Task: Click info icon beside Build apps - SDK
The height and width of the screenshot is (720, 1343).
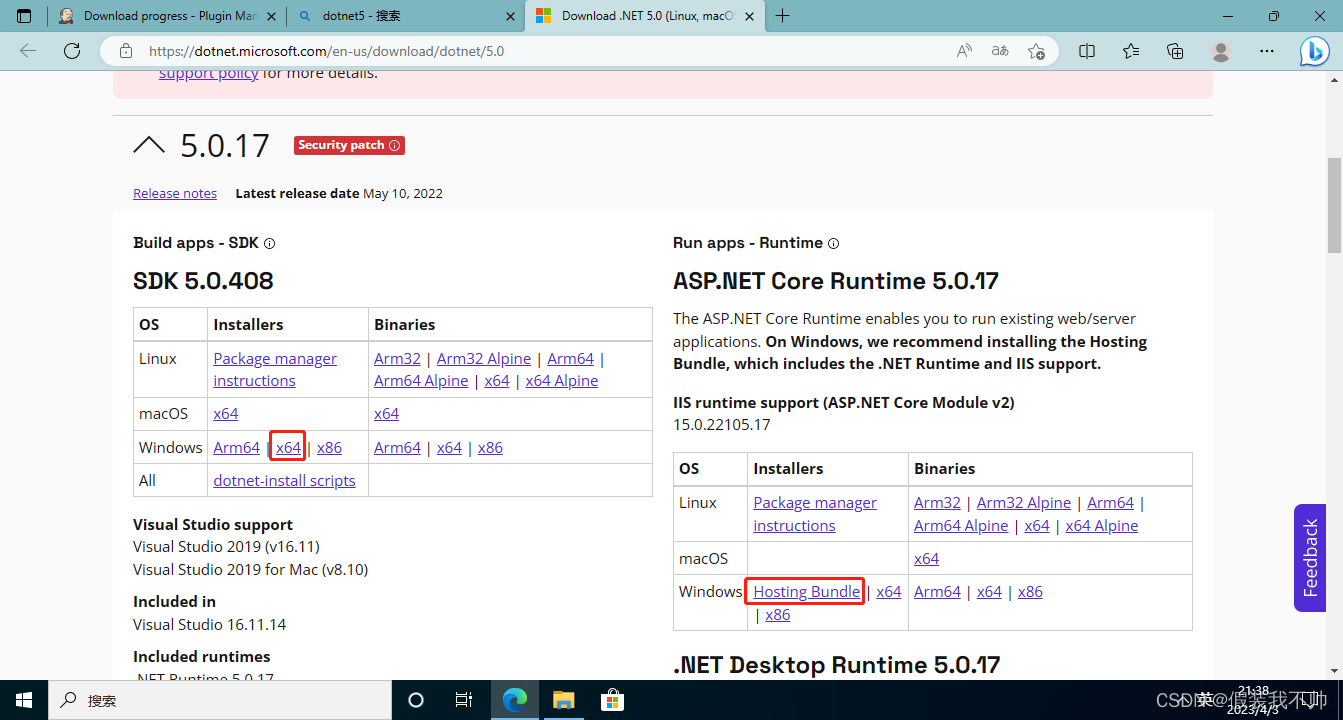Action: 269,243
